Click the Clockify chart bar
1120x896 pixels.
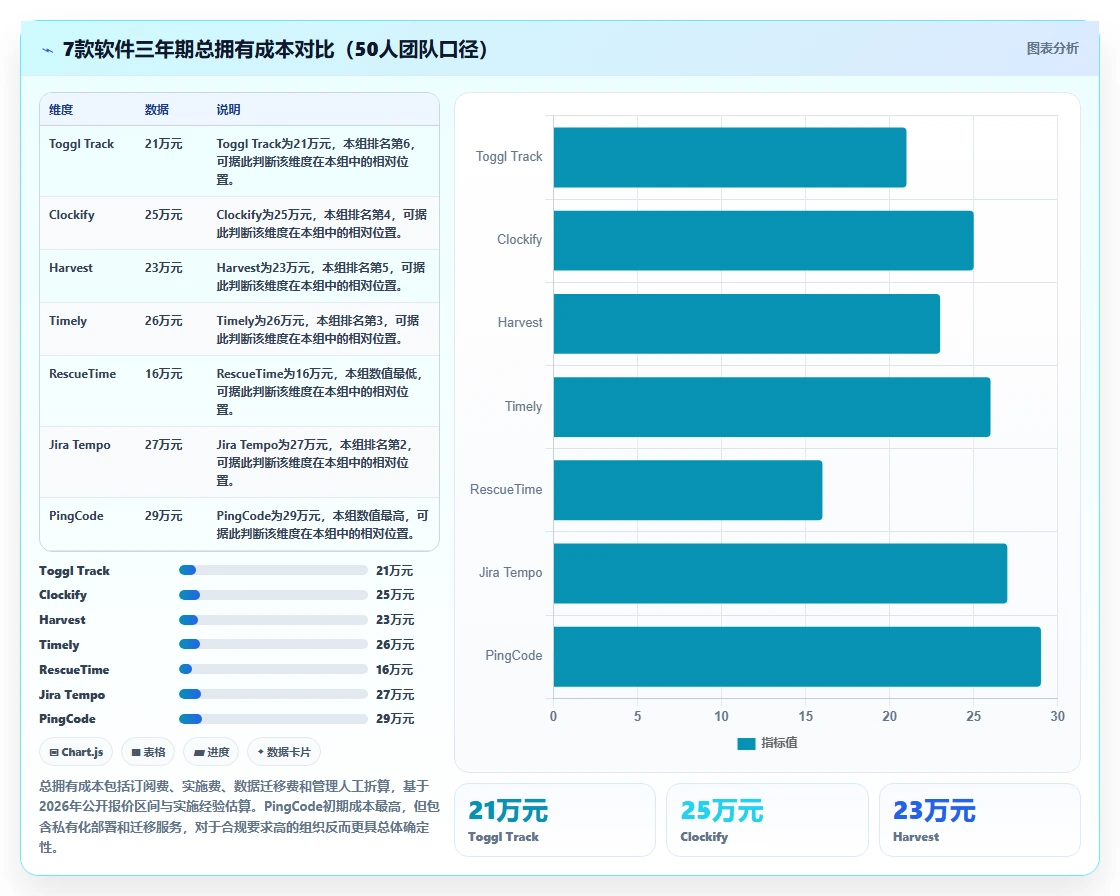pyautogui.click(x=764, y=240)
